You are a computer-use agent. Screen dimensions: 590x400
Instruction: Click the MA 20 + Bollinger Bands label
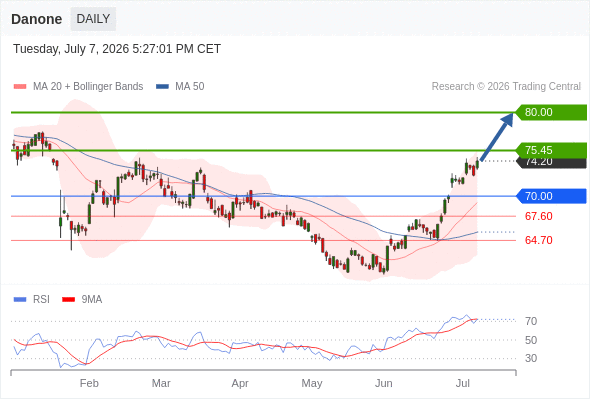tap(88, 87)
